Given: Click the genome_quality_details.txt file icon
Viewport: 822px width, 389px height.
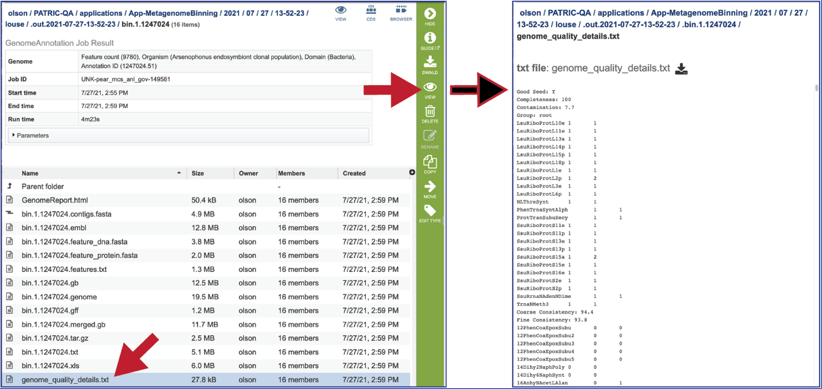Looking at the screenshot, I should (x=9, y=379).
